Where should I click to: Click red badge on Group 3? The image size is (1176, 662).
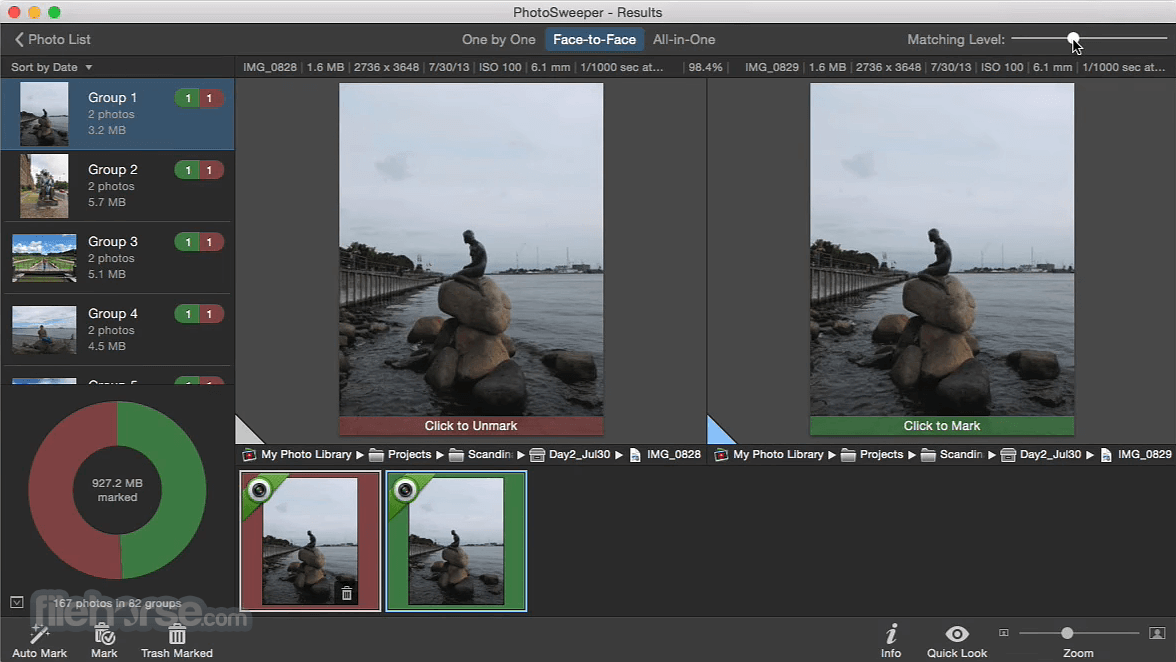tap(211, 242)
